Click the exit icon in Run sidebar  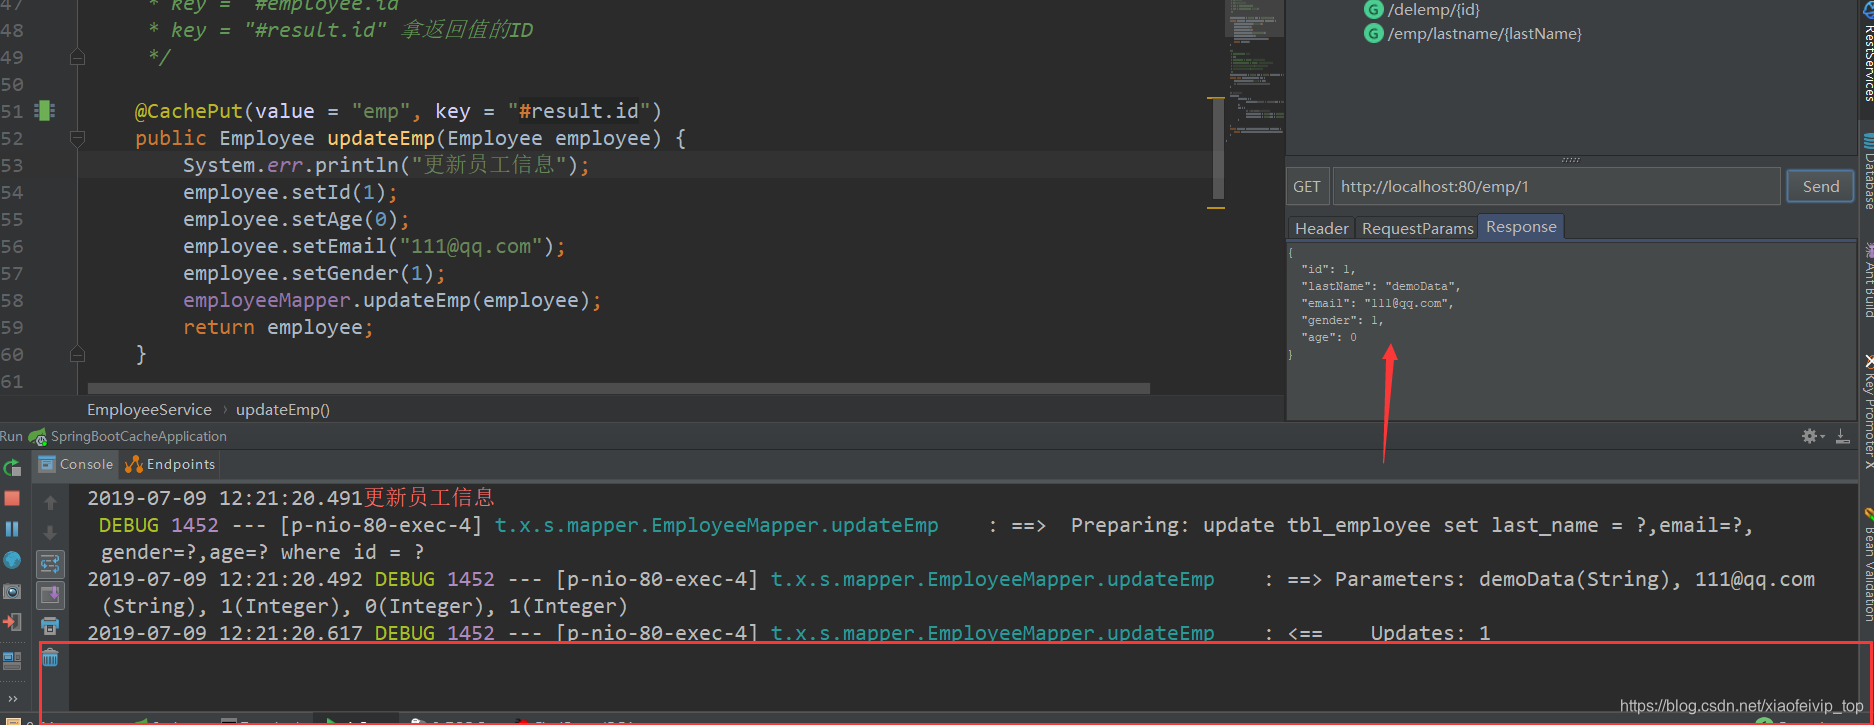tap(12, 622)
